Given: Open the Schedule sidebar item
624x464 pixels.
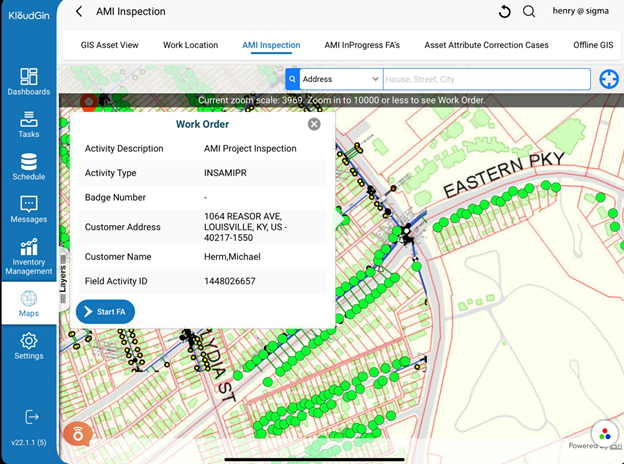Looking at the screenshot, I should tap(29, 167).
